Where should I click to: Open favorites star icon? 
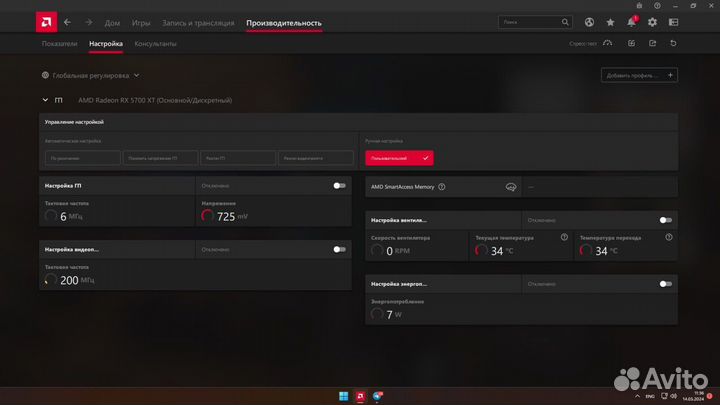[610, 22]
